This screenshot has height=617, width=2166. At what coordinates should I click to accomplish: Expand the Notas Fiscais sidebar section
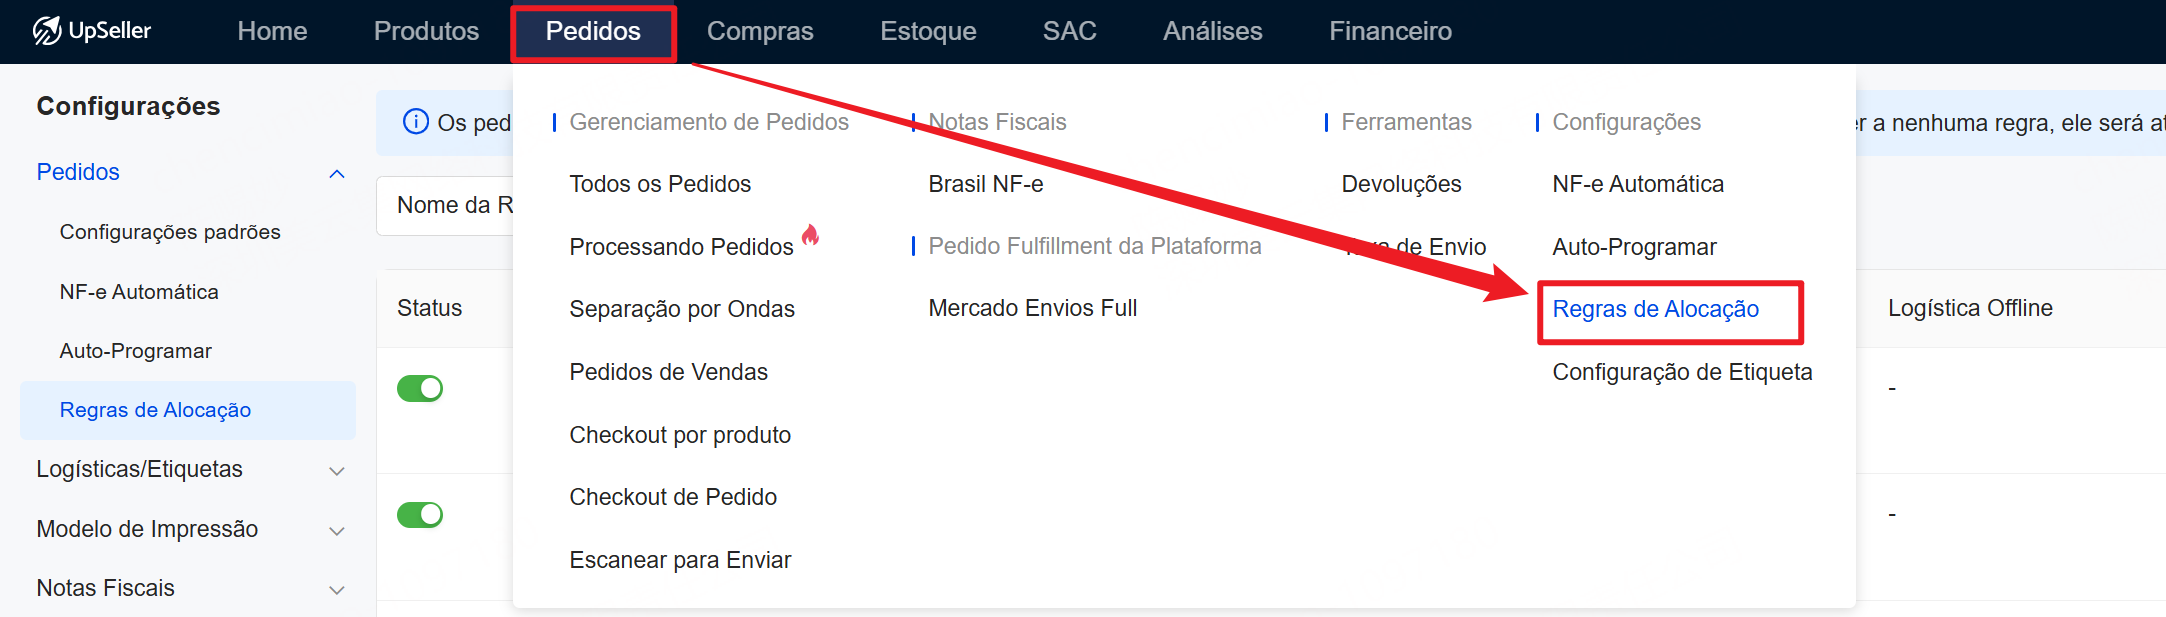(x=337, y=589)
